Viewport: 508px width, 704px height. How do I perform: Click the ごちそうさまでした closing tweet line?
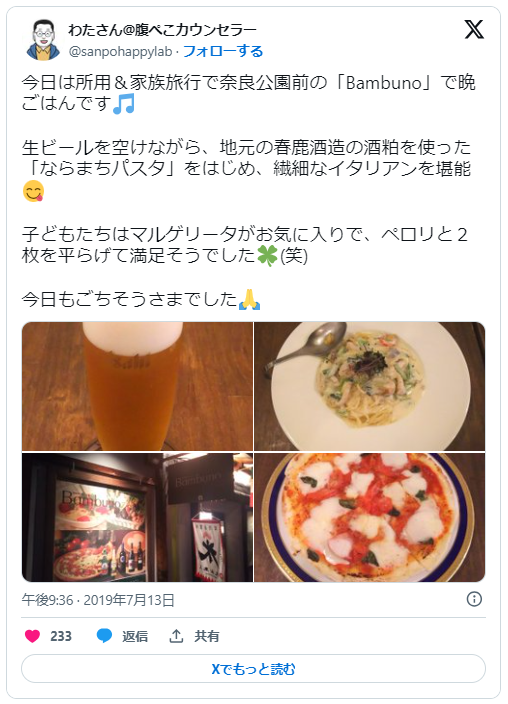pos(141,299)
